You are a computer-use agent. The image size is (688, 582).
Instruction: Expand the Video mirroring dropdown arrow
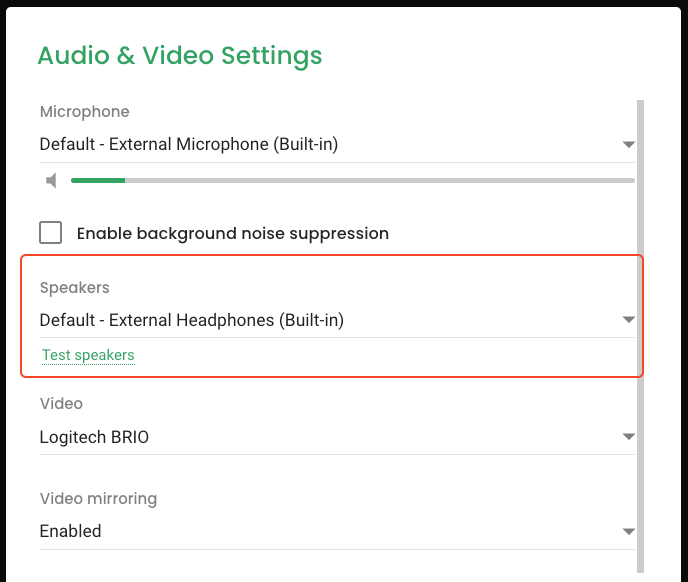coord(628,531)
